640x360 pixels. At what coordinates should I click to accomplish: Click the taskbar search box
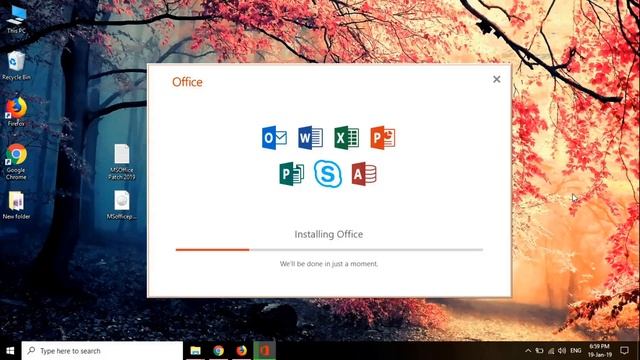tap(102, 351)
